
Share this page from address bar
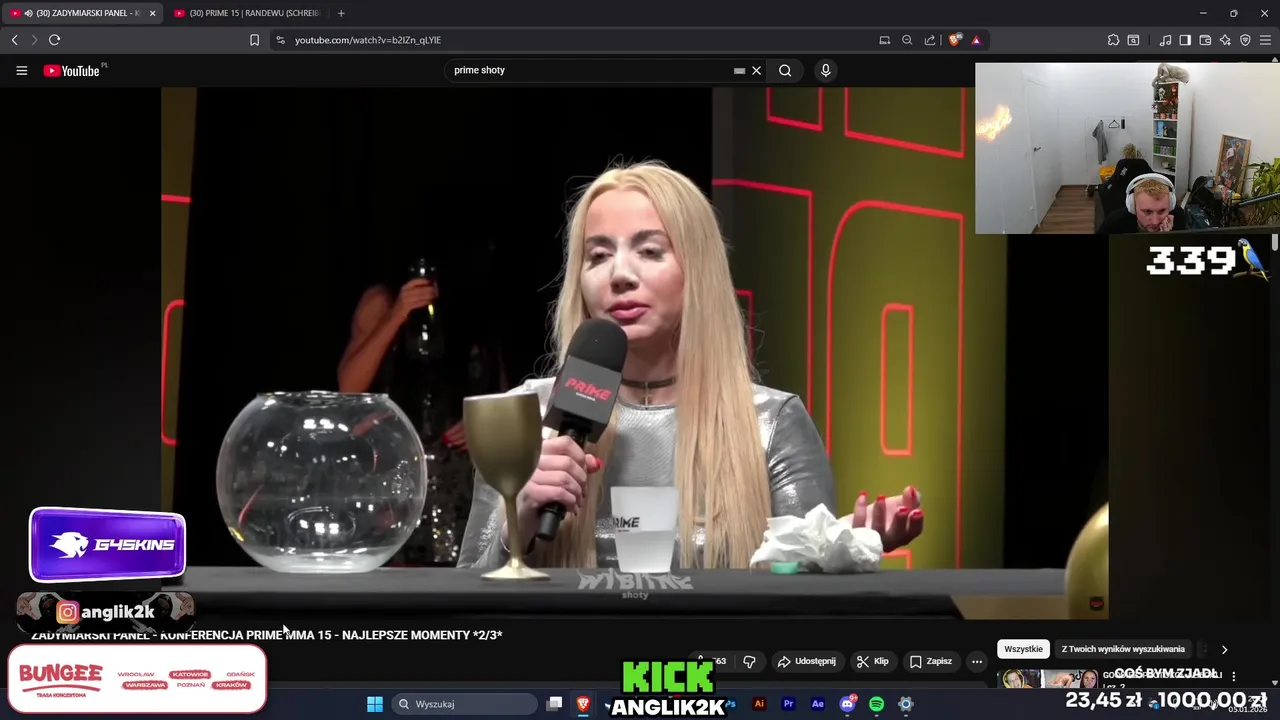[x=930, y=40]
